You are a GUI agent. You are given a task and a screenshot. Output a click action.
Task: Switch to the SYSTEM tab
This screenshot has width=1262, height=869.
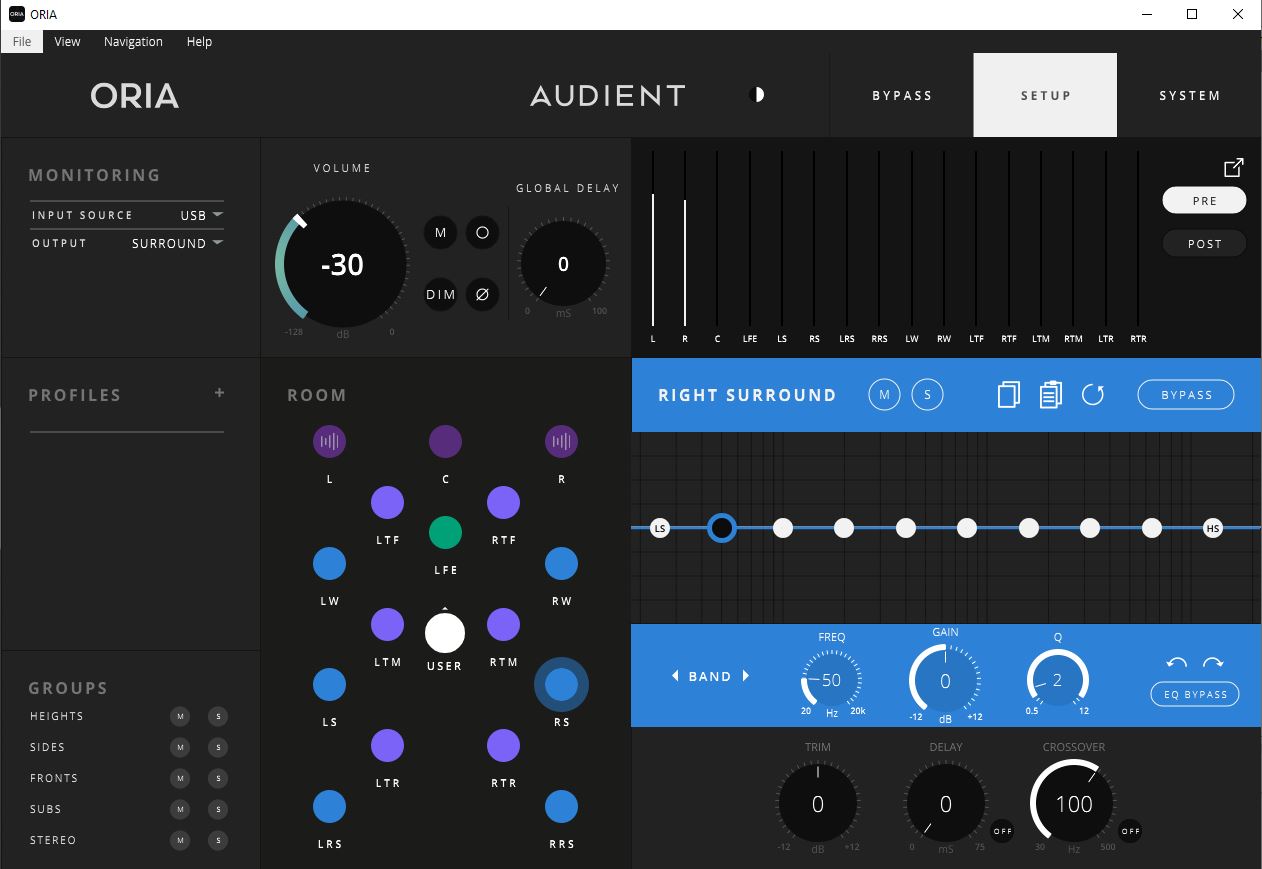(x=1189, y=95)
